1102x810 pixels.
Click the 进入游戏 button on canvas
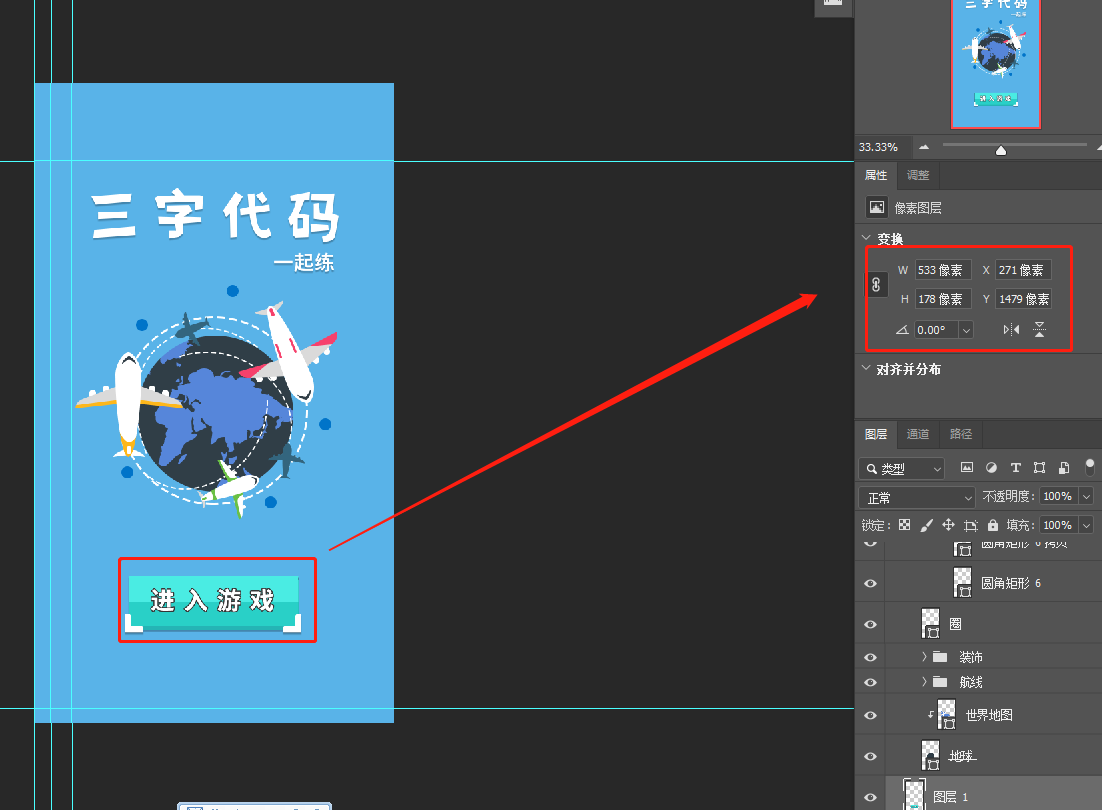215,602
